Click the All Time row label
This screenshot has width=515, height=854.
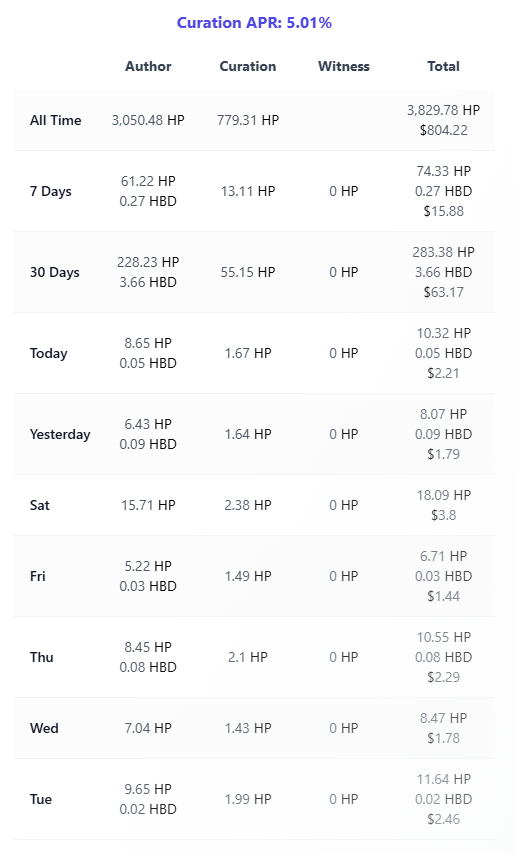tap(56, 120)
